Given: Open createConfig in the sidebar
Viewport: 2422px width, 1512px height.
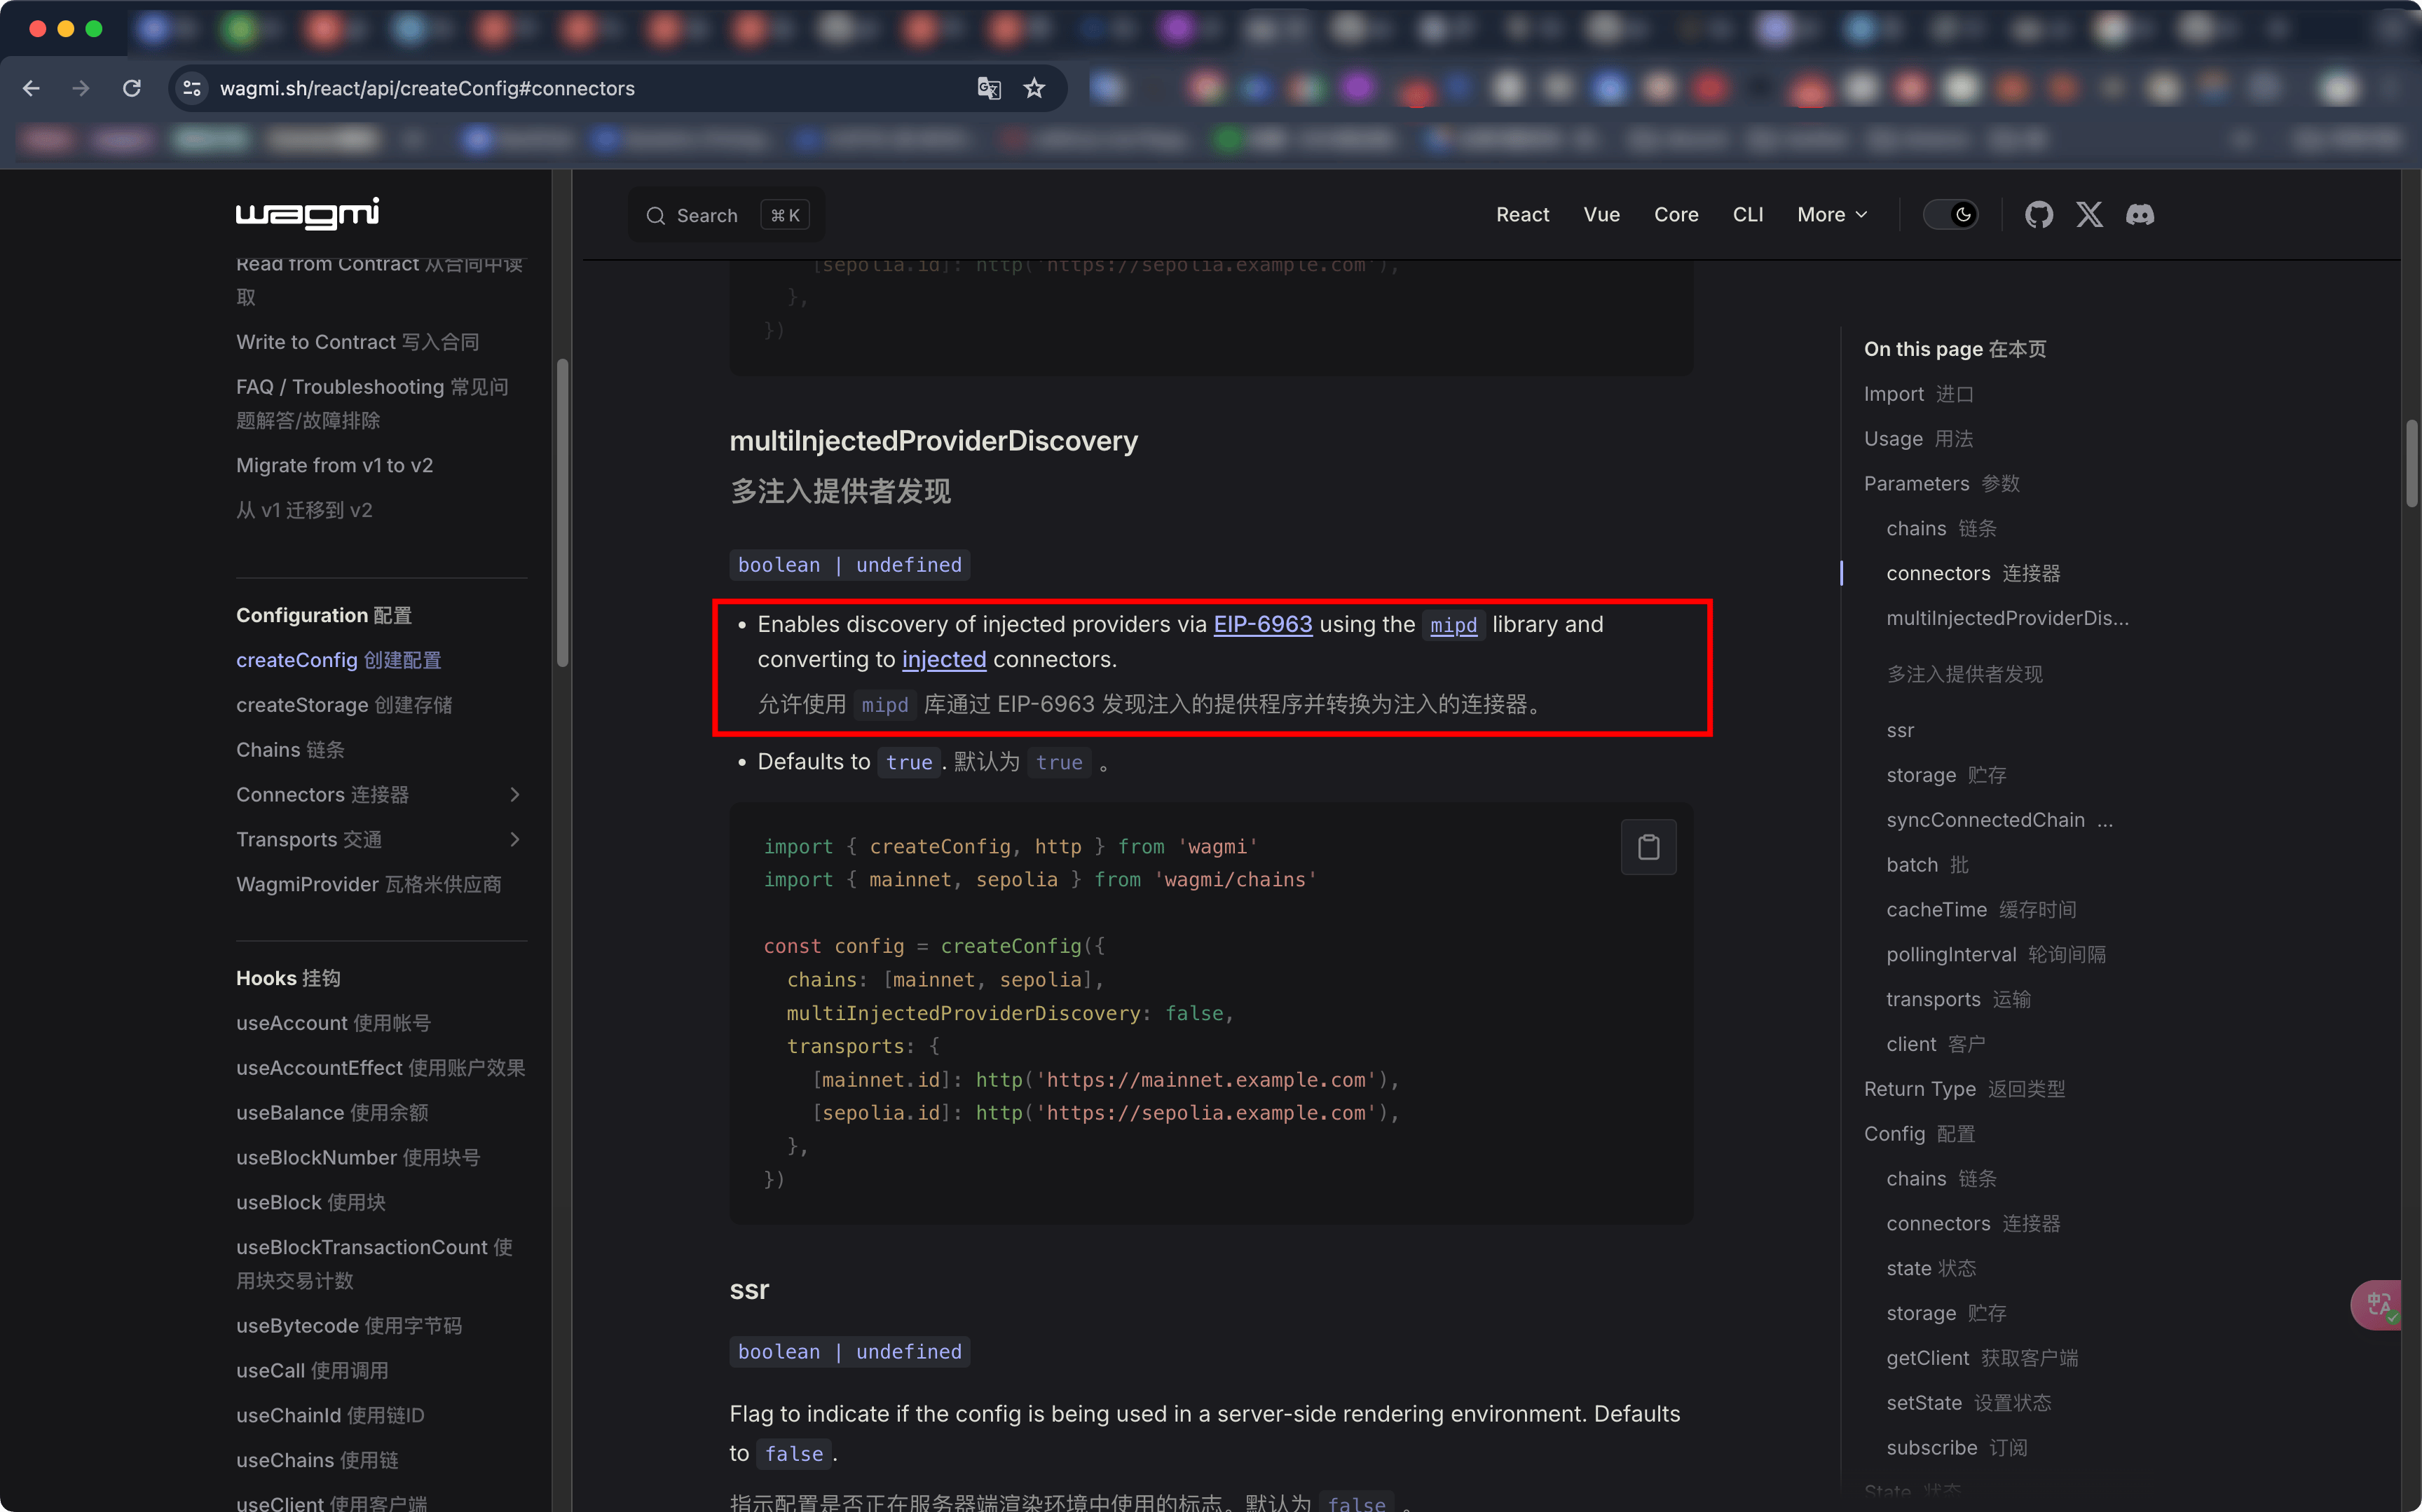Looking at the screenshot, I should click(x=338, y=660).
